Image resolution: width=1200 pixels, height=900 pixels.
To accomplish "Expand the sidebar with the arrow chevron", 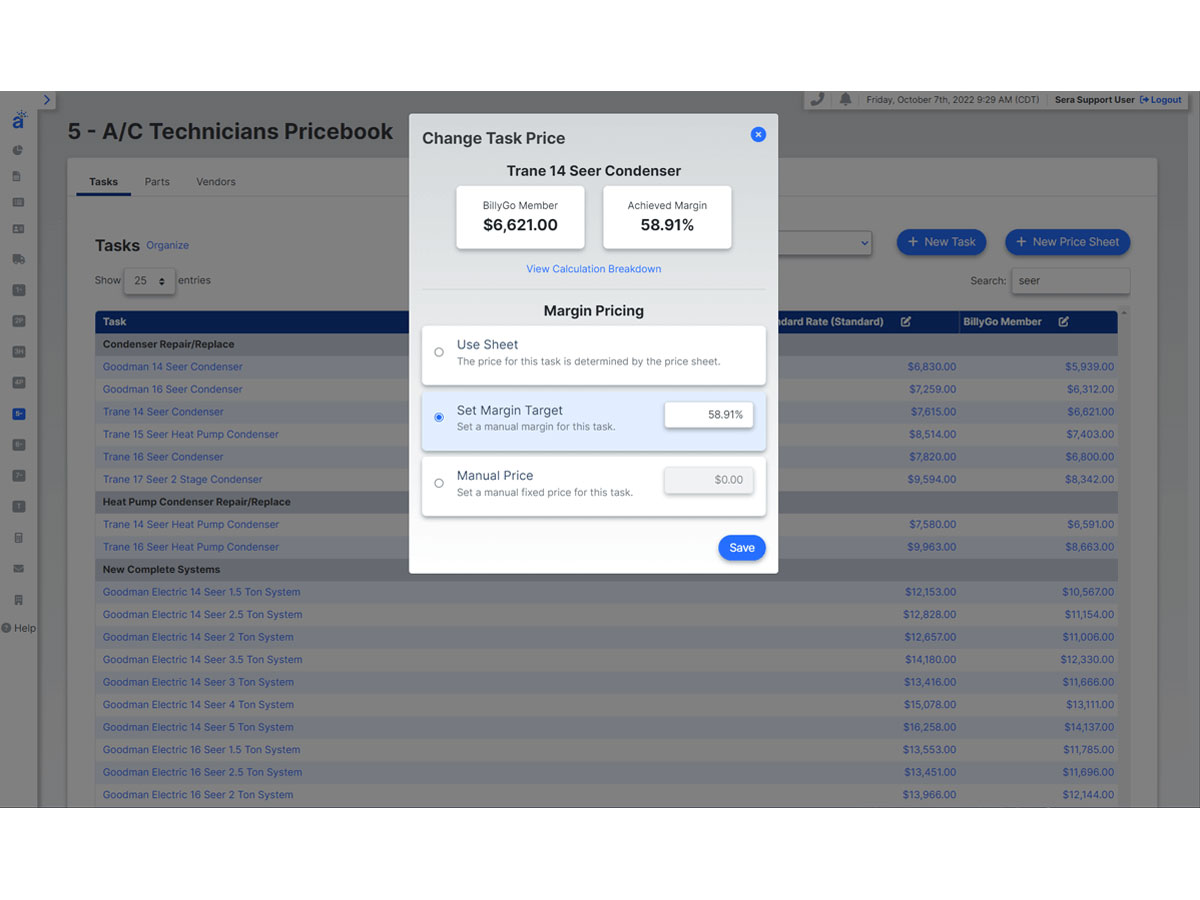I will click(47, 100).
